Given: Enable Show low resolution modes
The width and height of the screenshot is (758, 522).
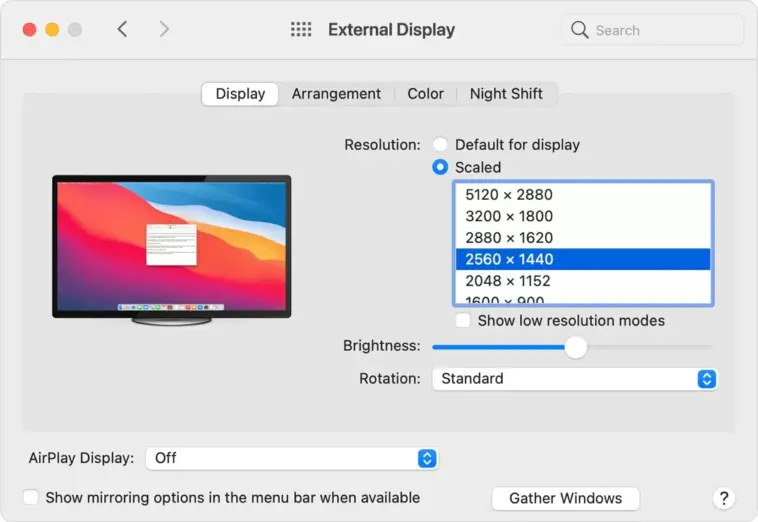Looking at the screenshot, I should [463, 321].
